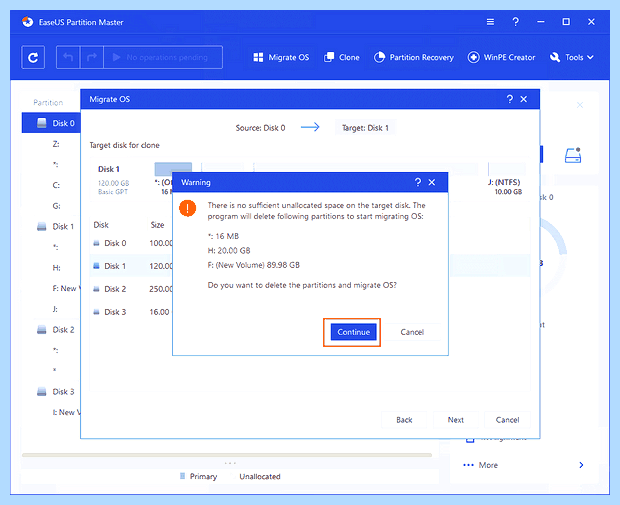This screenshot has height=505, width=620.
Task: Select C: partition in left tree
Action: coord(56,185)
